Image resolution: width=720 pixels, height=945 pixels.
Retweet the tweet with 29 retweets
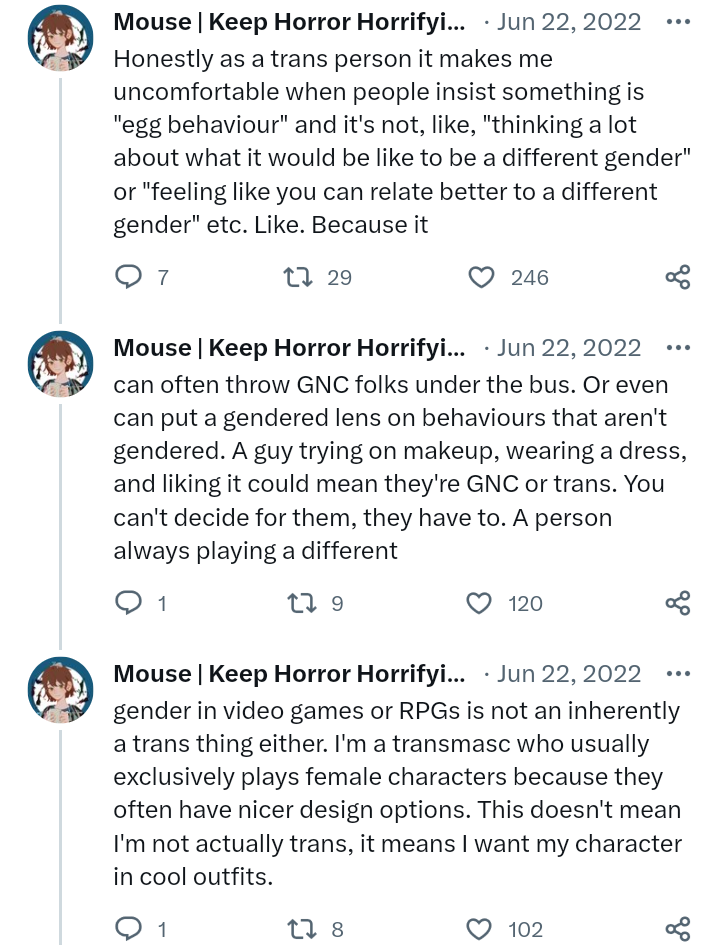[299, 277]
